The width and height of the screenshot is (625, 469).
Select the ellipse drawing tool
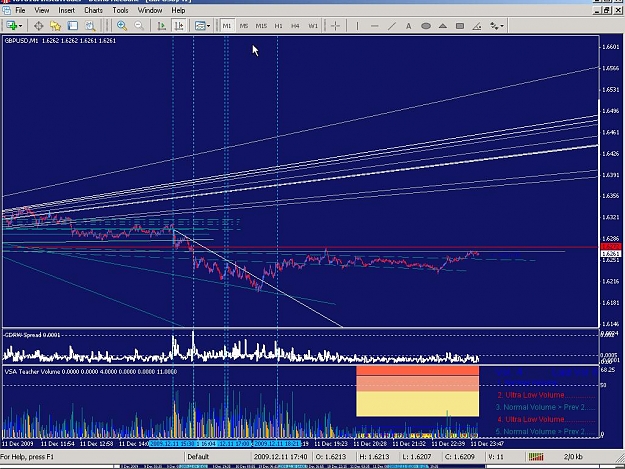[426, 26]
